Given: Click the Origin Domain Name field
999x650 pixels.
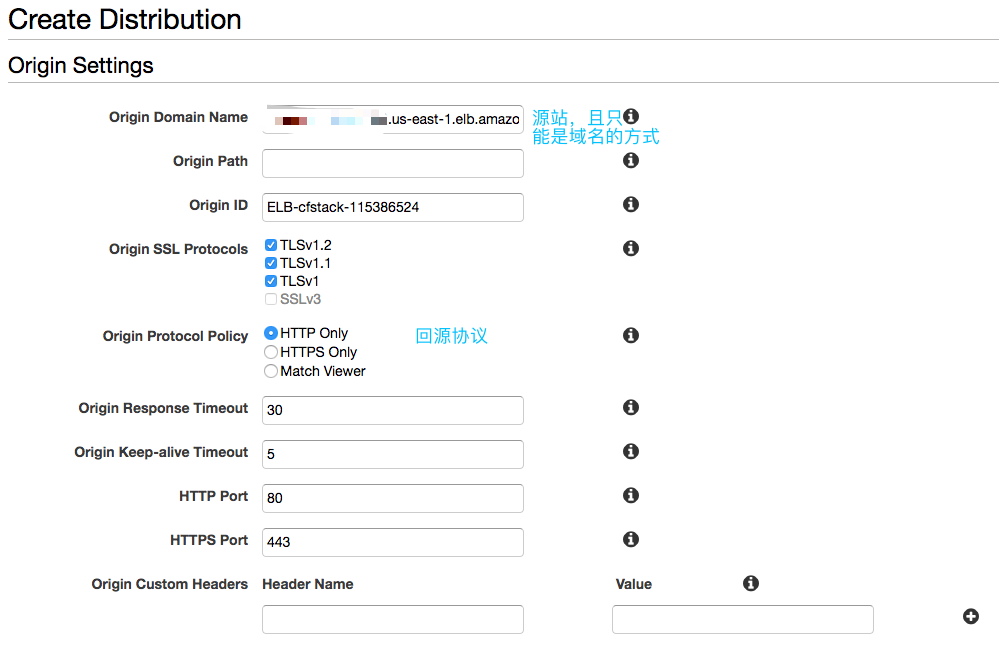Looking at the screenshot, I should pos(392,119).
